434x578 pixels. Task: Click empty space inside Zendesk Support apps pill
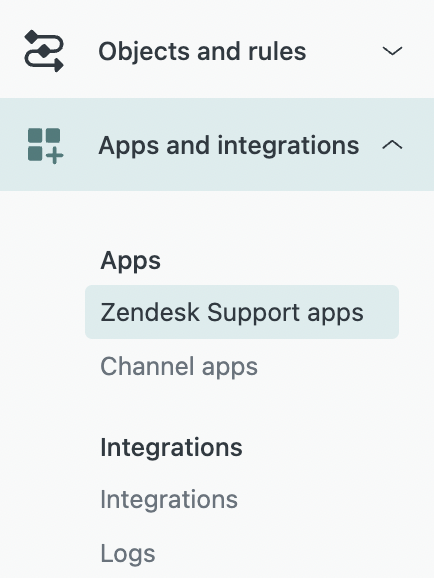click(x=381, y=312)
